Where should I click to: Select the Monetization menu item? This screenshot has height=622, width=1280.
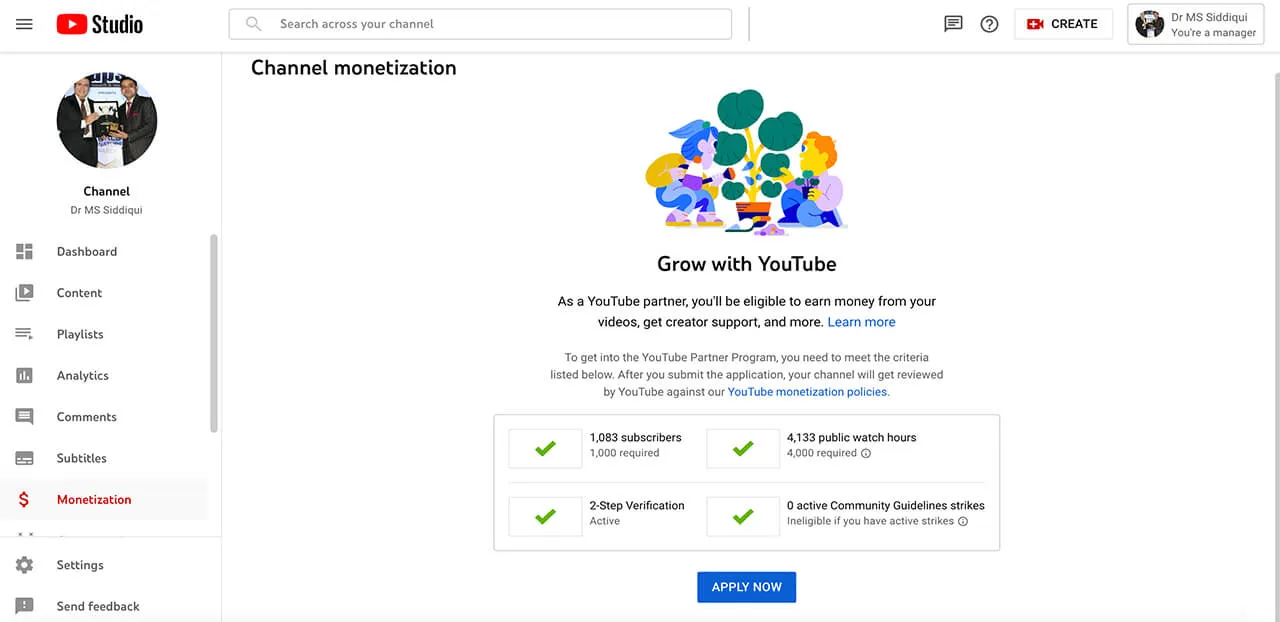pos(104,500)
